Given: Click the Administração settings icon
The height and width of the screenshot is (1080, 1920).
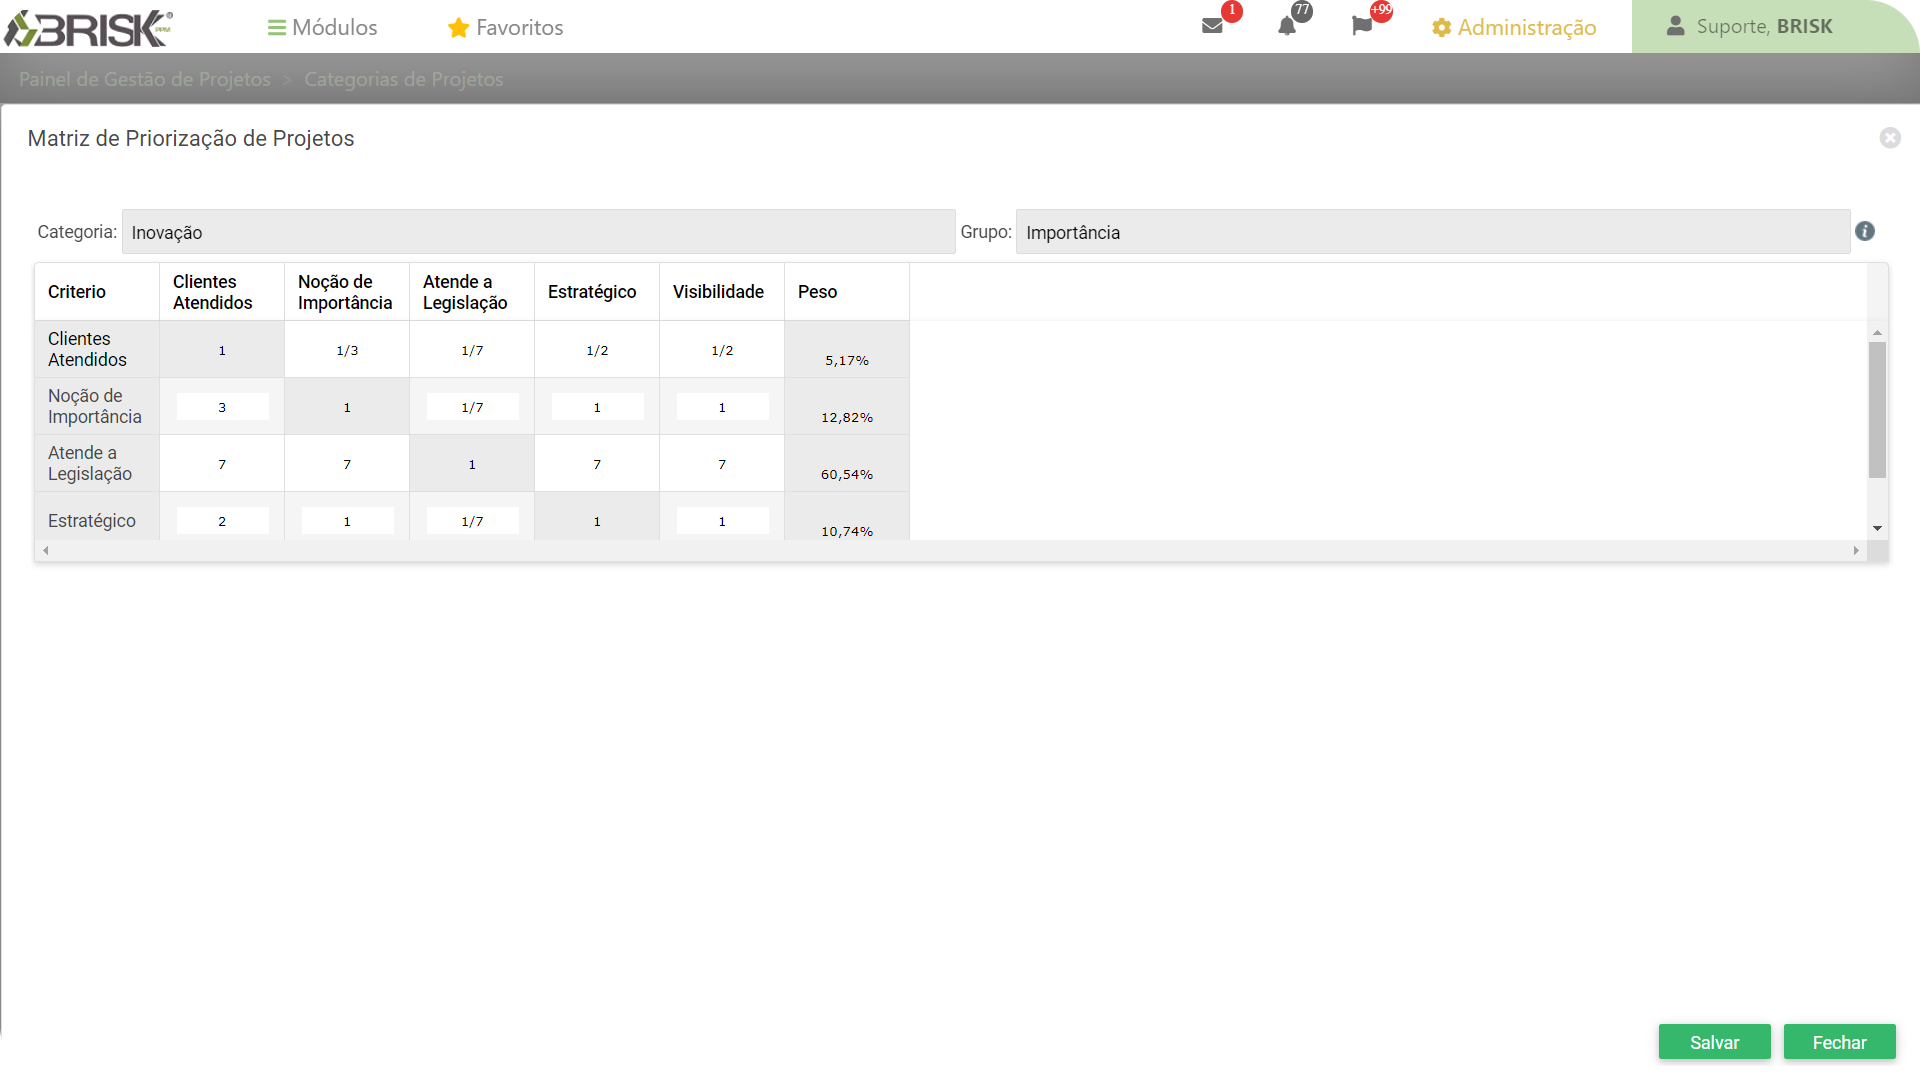Looking at the screenshot, I should (1441, 26).
